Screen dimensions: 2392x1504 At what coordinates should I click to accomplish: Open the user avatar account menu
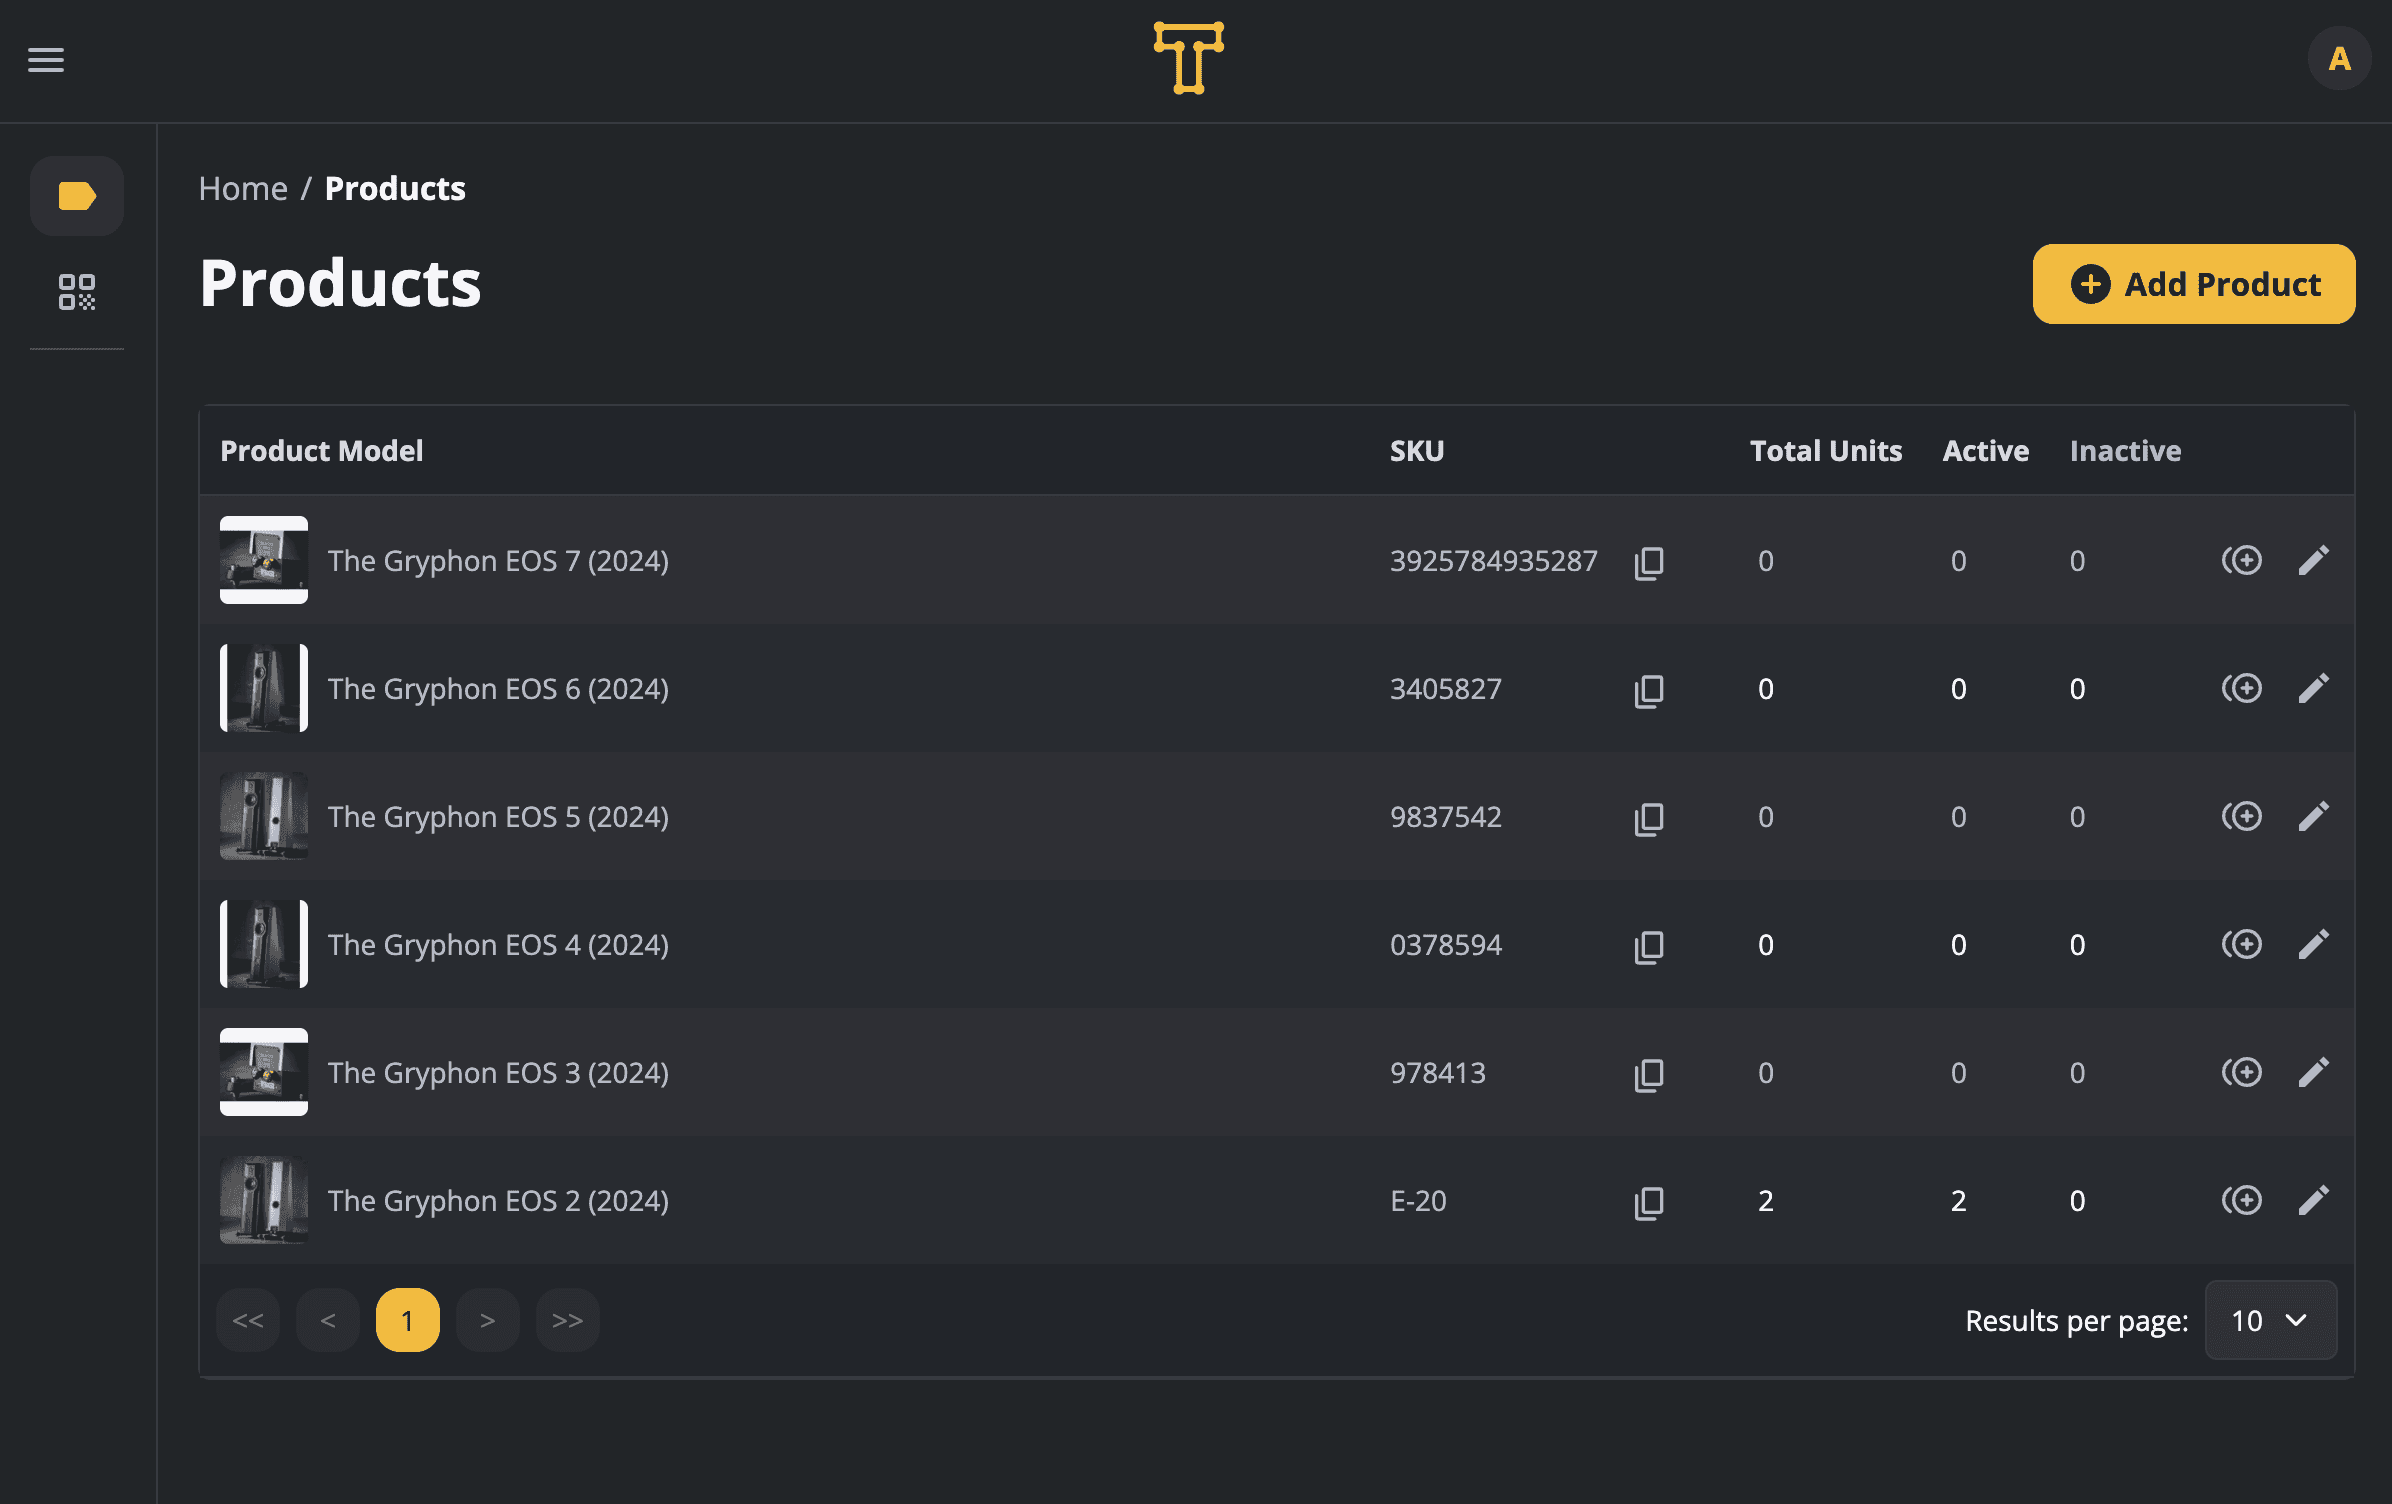tap(2339, 59)
